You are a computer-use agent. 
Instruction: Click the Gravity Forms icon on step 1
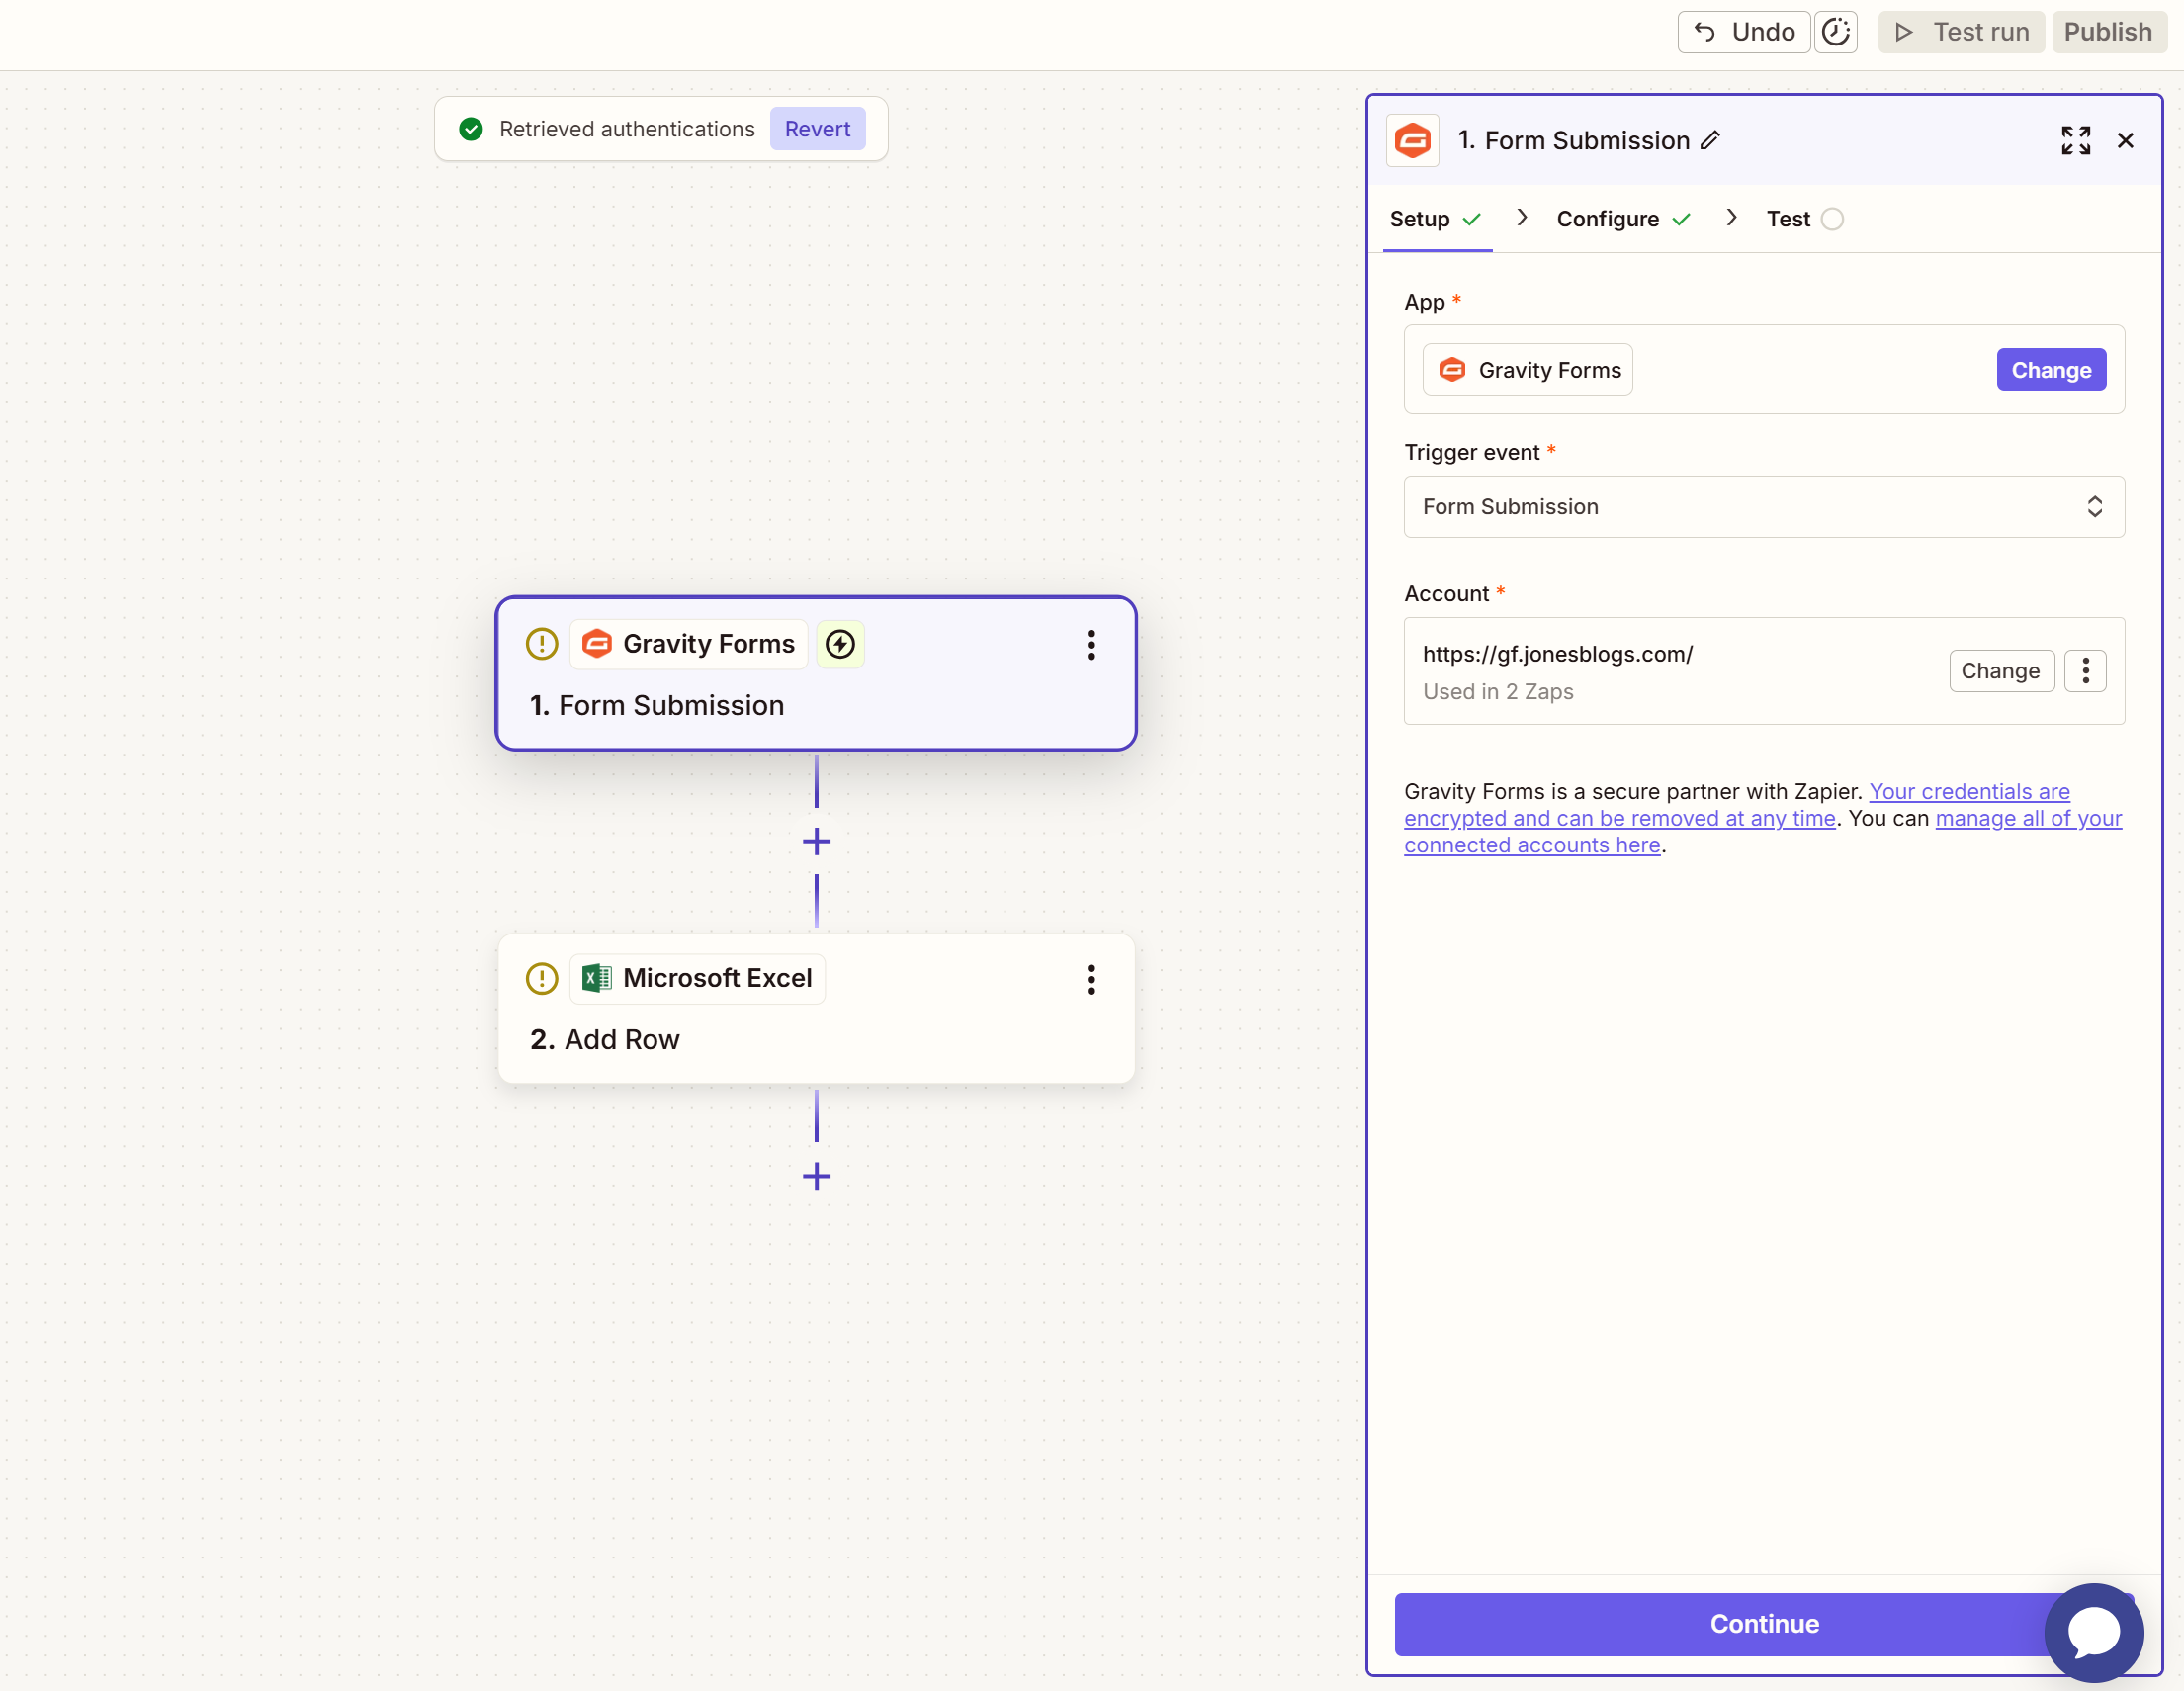(597, 644)
